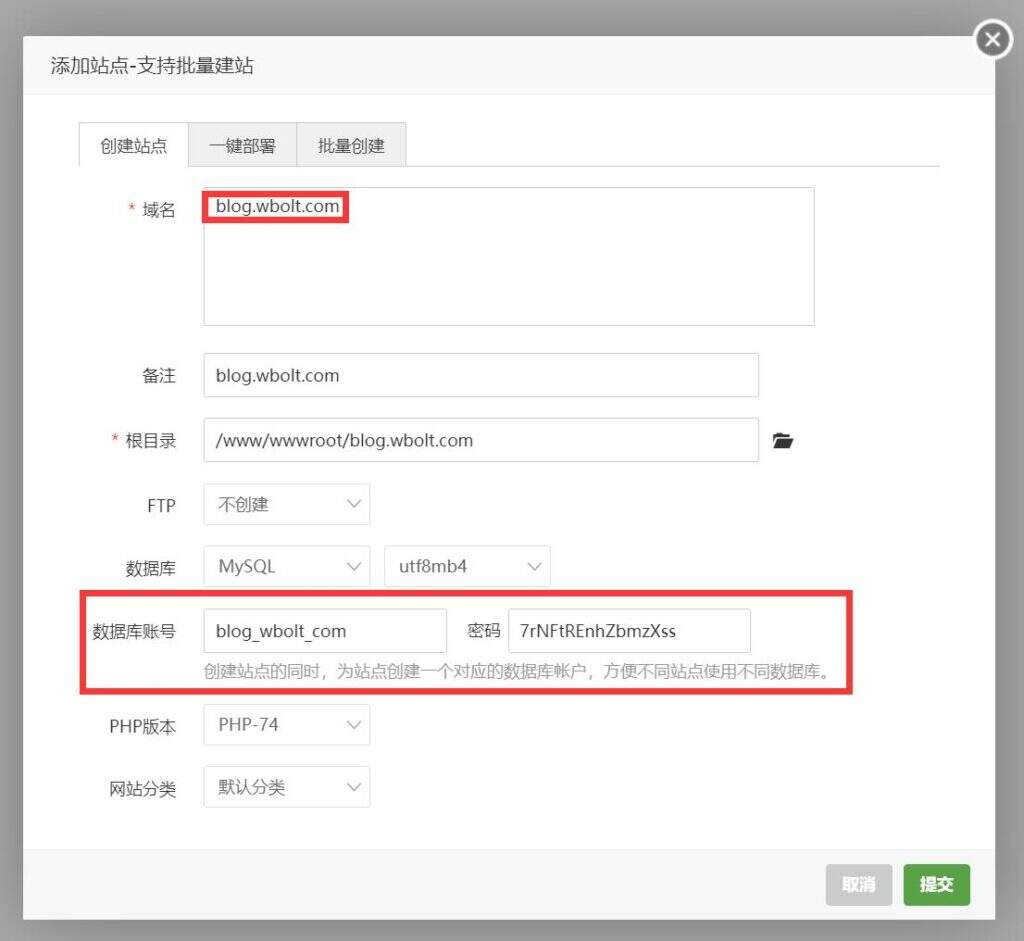Click the 域名 field label
Screen dimensions: 1024x941
pyautogui.click(x=158, y=210)
